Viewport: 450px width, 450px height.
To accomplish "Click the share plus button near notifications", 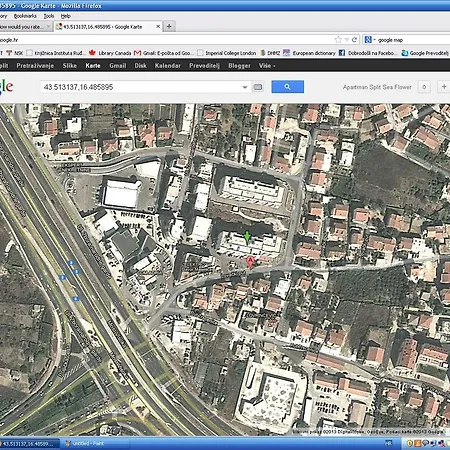I will click(444, 87).
